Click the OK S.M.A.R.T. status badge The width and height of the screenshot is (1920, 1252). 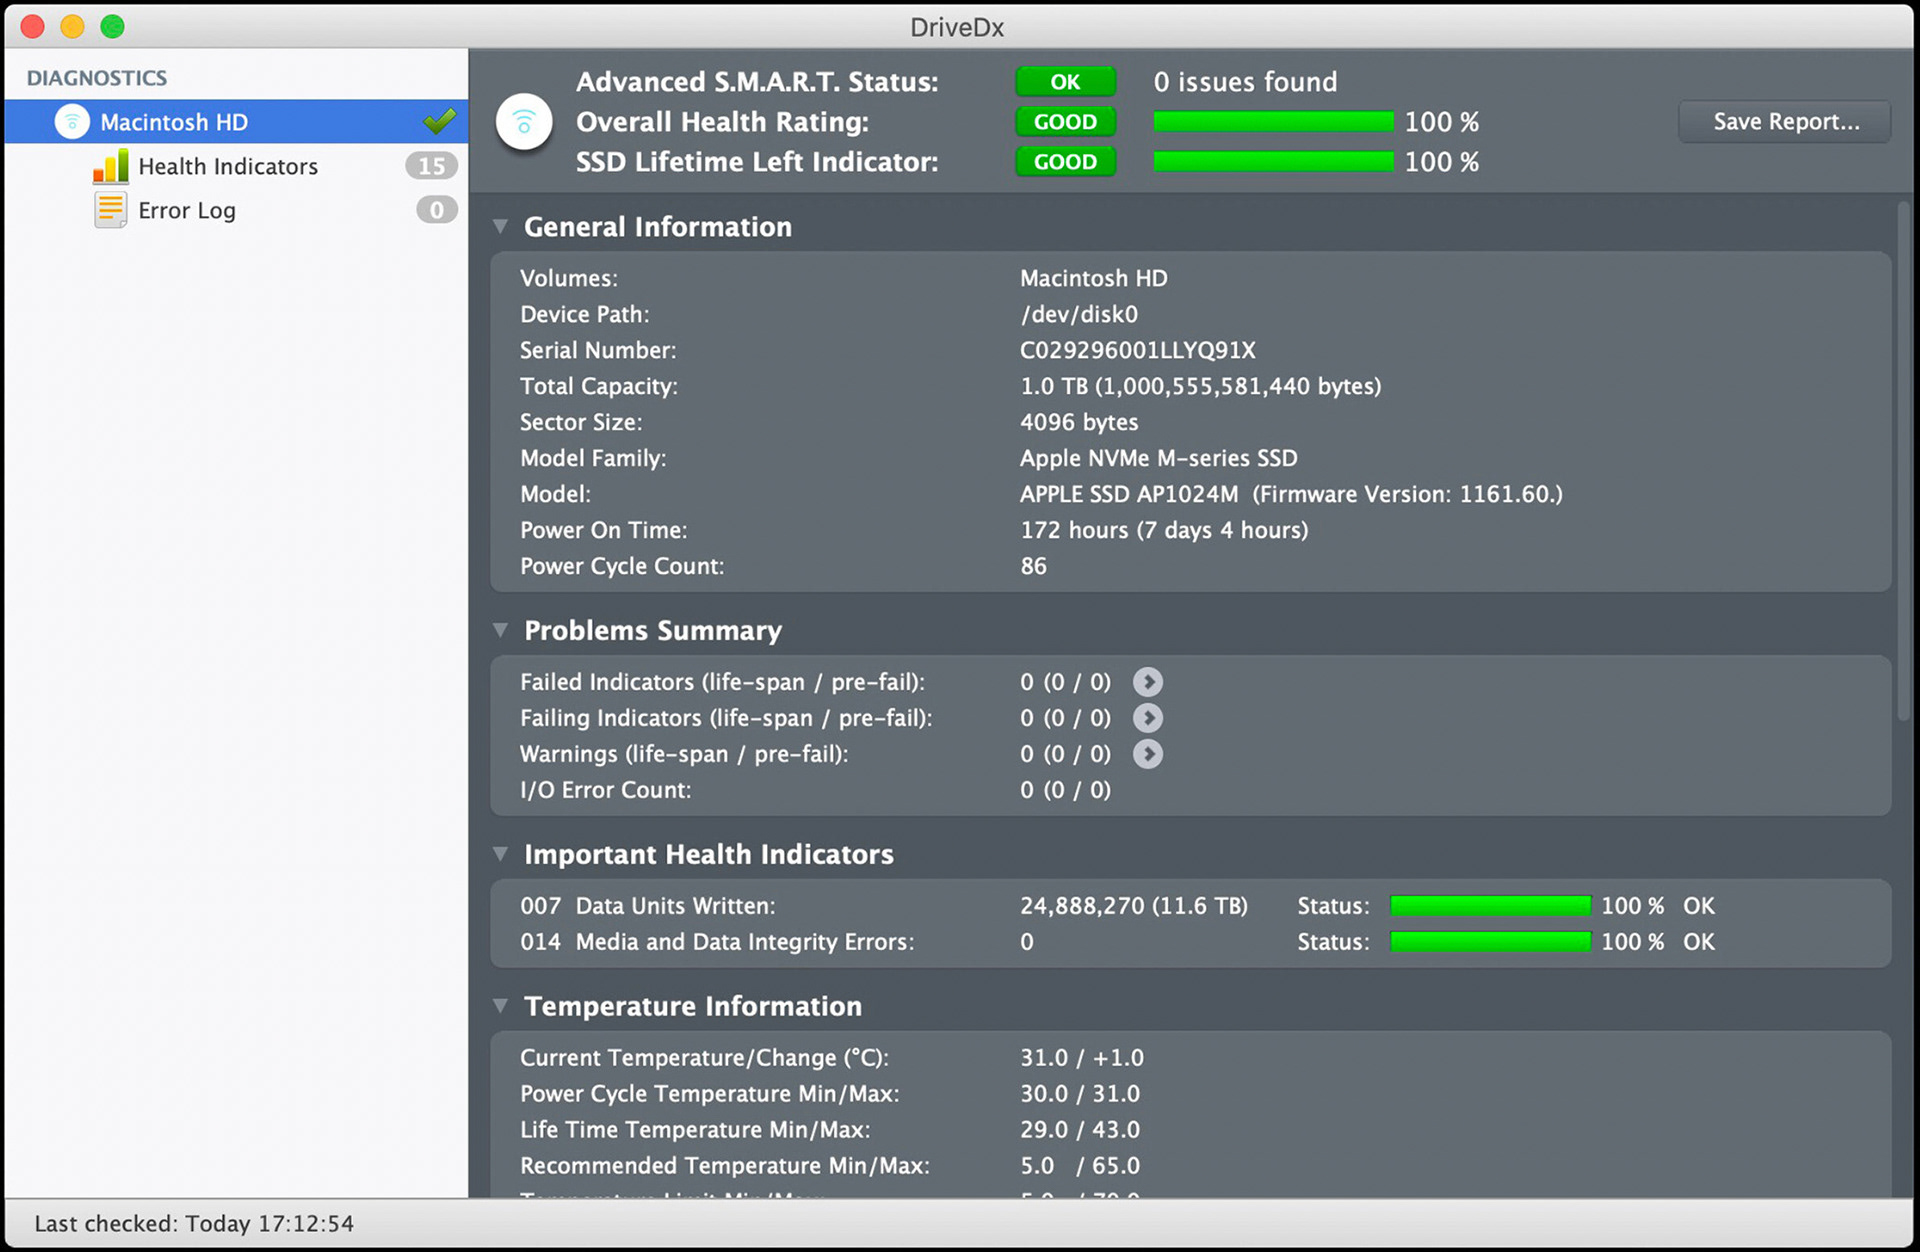1065,82
